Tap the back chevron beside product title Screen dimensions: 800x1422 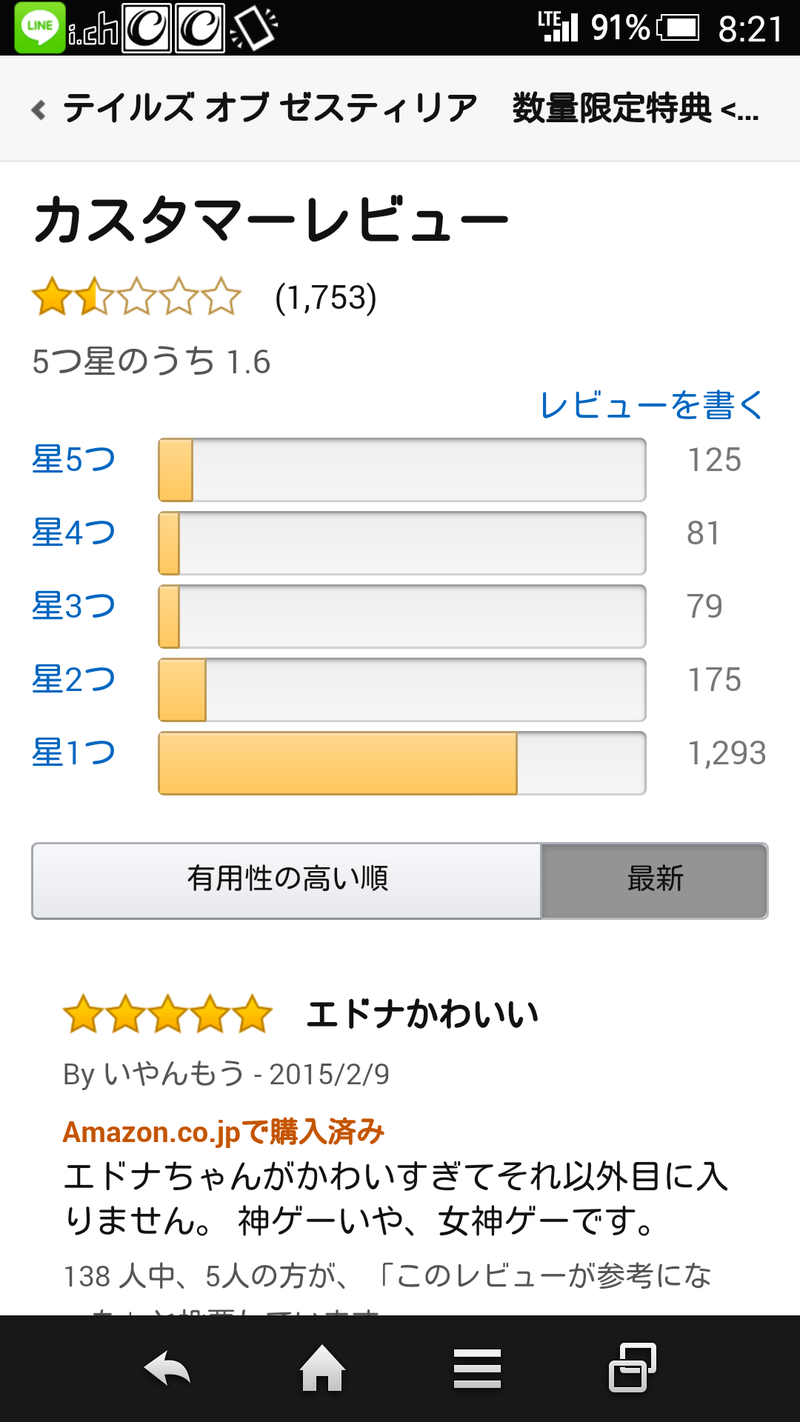point(39,109)
